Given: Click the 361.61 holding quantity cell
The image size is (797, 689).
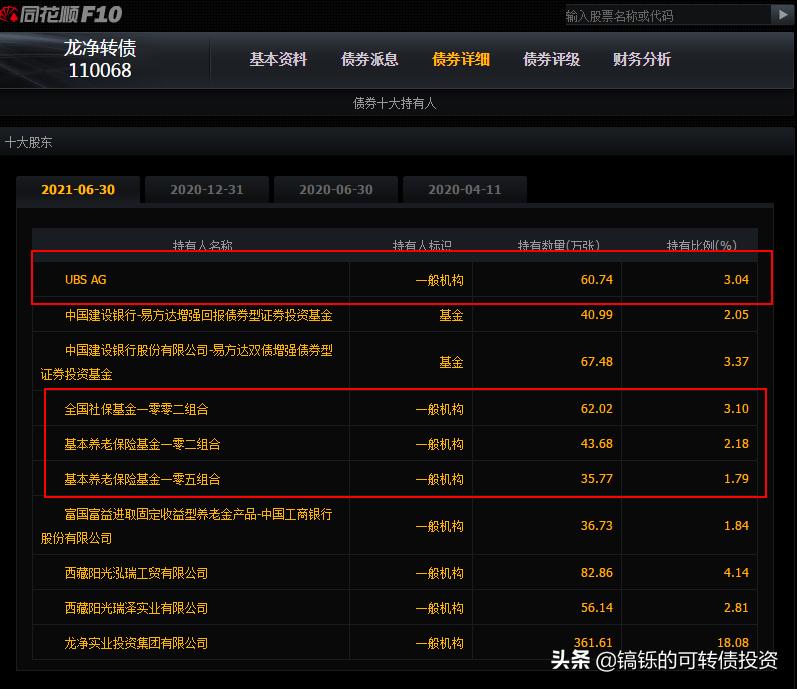Looking at the screenshot, I should point(593,643).
